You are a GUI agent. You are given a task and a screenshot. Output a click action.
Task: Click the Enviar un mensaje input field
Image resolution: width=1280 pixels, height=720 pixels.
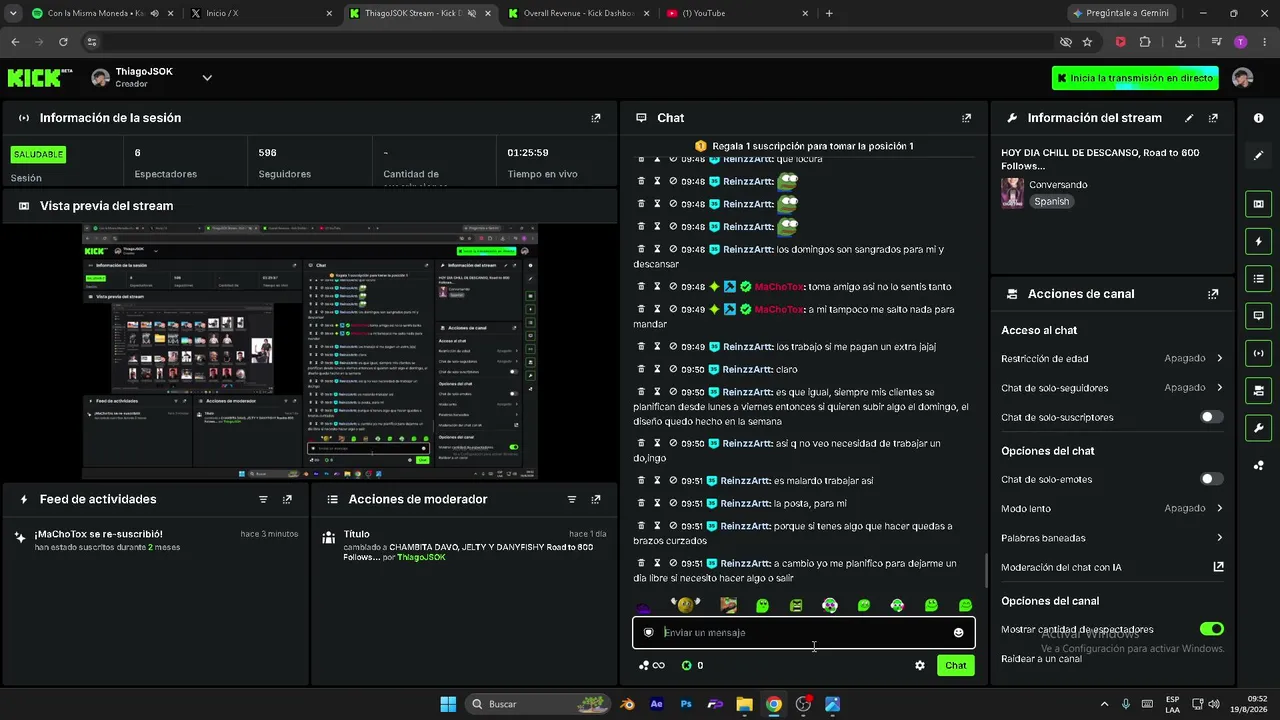pyautogui.click(x=803, y=632)
